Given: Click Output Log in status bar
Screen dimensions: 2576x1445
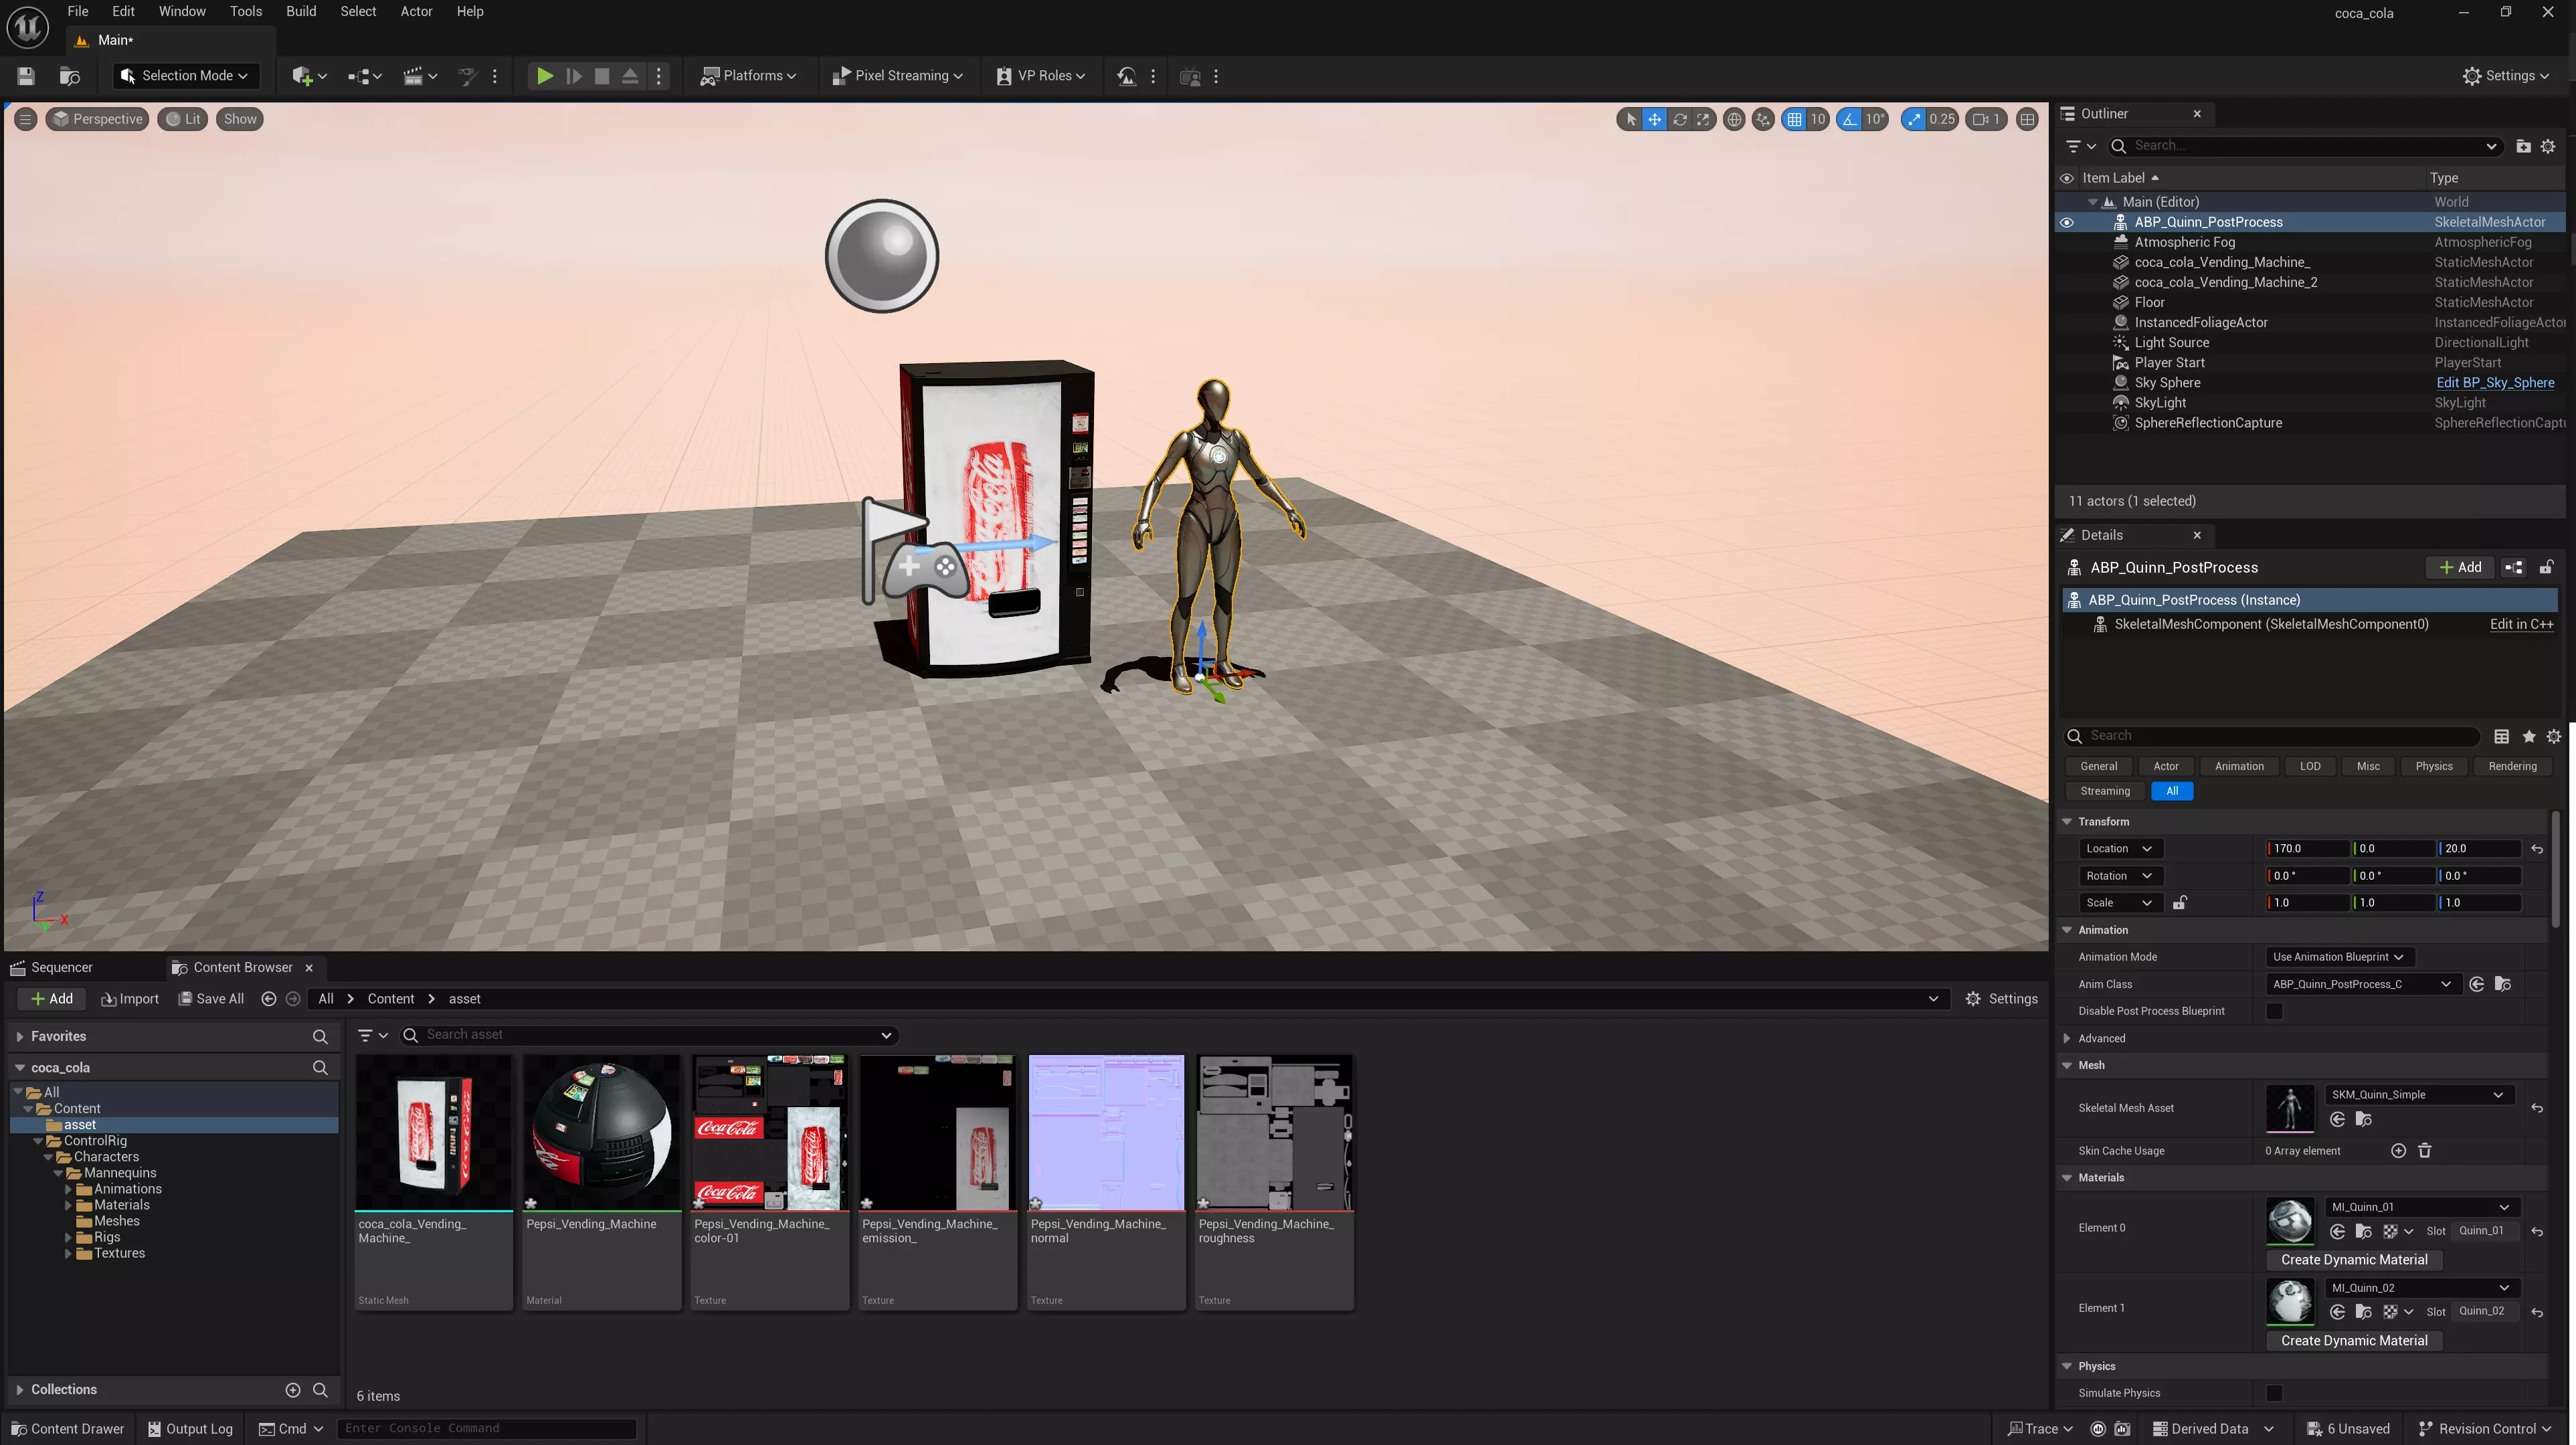Looking at the screenshot, I should (x=190, y=1428).
